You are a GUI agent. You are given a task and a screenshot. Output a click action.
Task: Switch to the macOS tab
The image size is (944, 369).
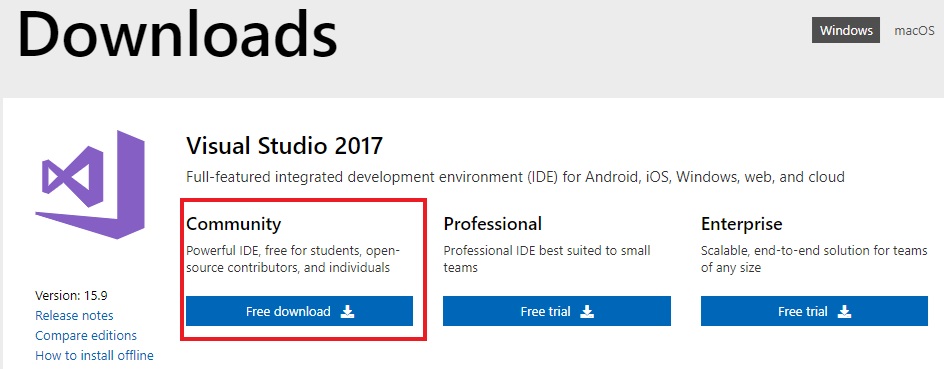(x=914, y=31)
